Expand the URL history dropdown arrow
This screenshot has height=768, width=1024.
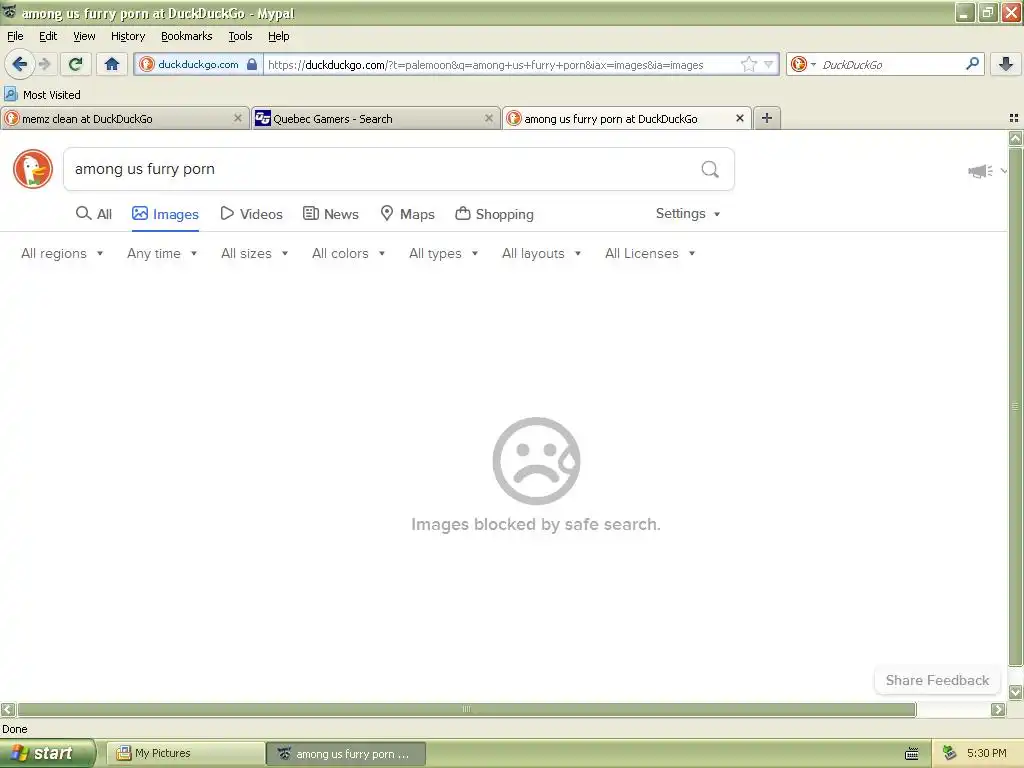coord(769,64)
